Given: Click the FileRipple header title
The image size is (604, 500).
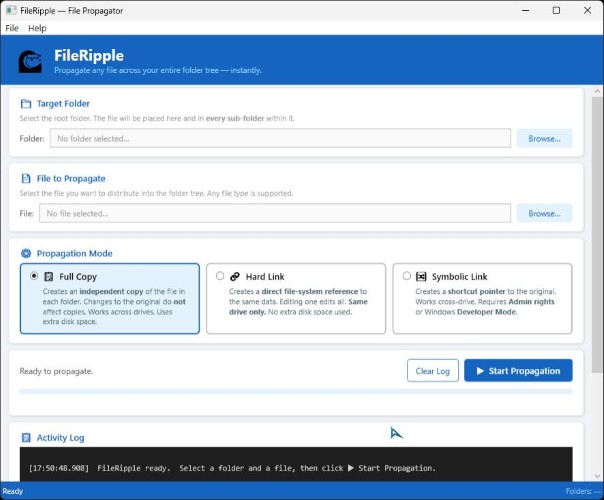Looking at the screenshot, I should coord(89,56).
